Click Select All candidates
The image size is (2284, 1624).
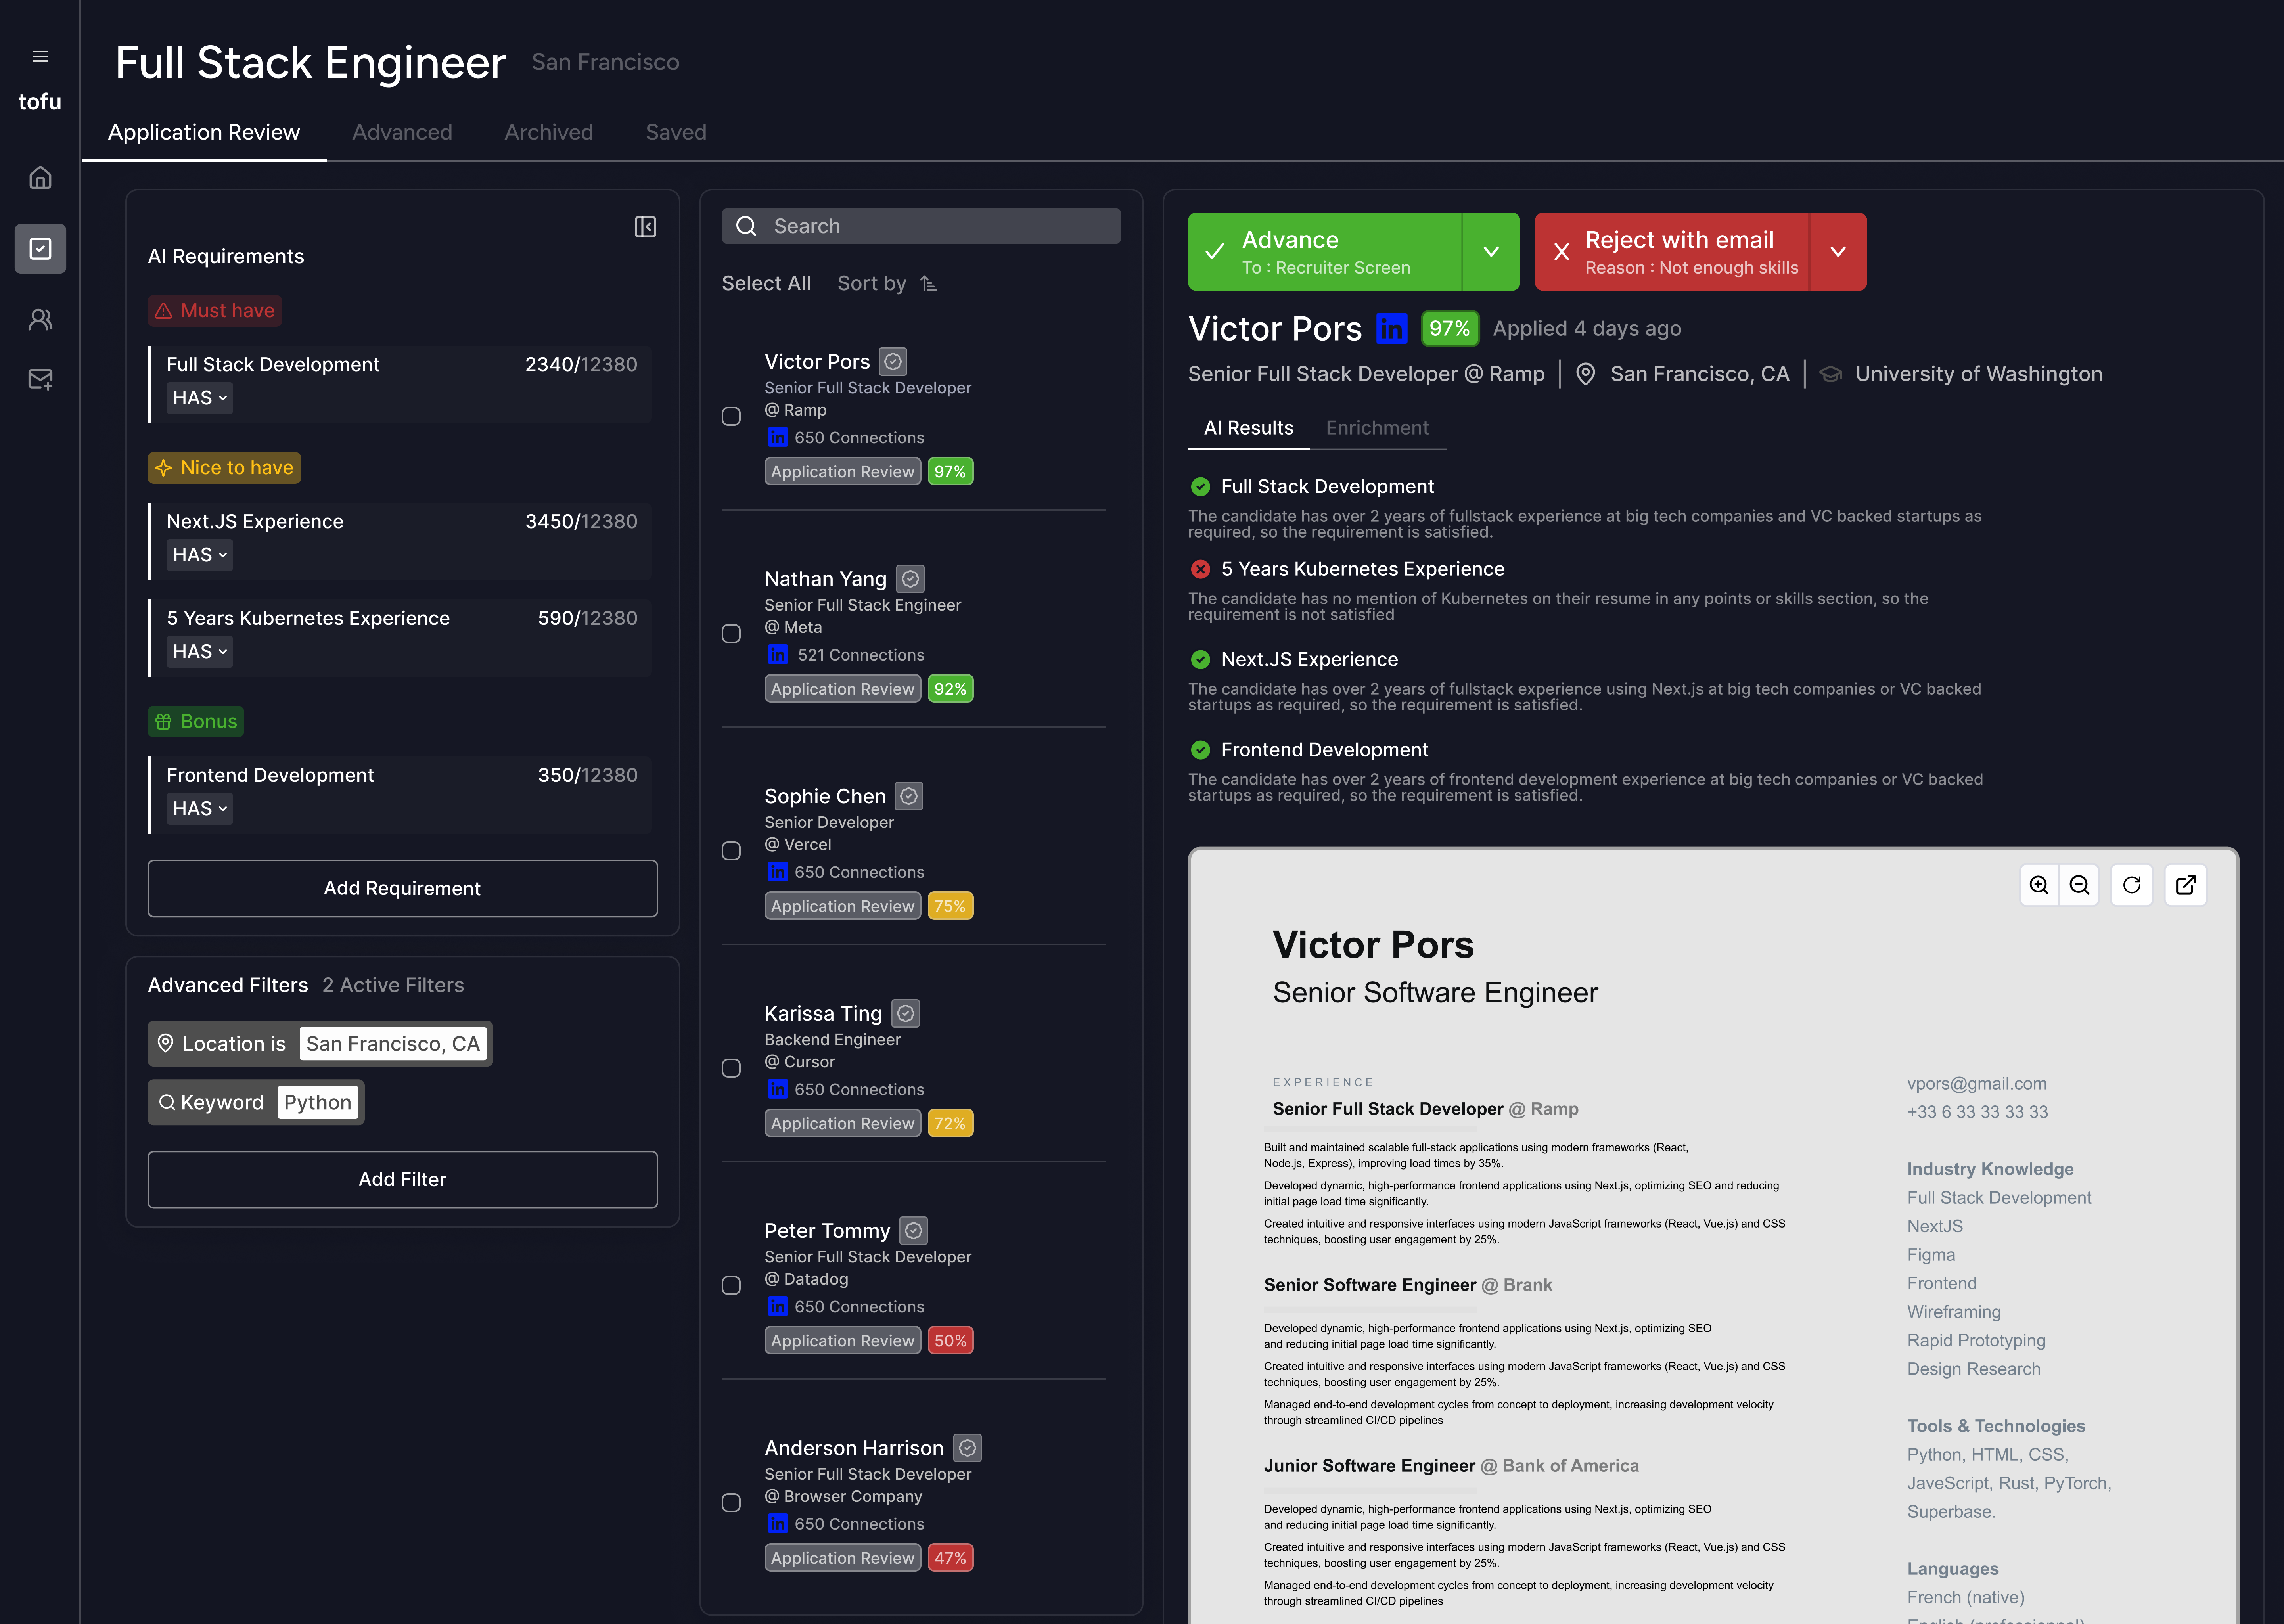766,284
